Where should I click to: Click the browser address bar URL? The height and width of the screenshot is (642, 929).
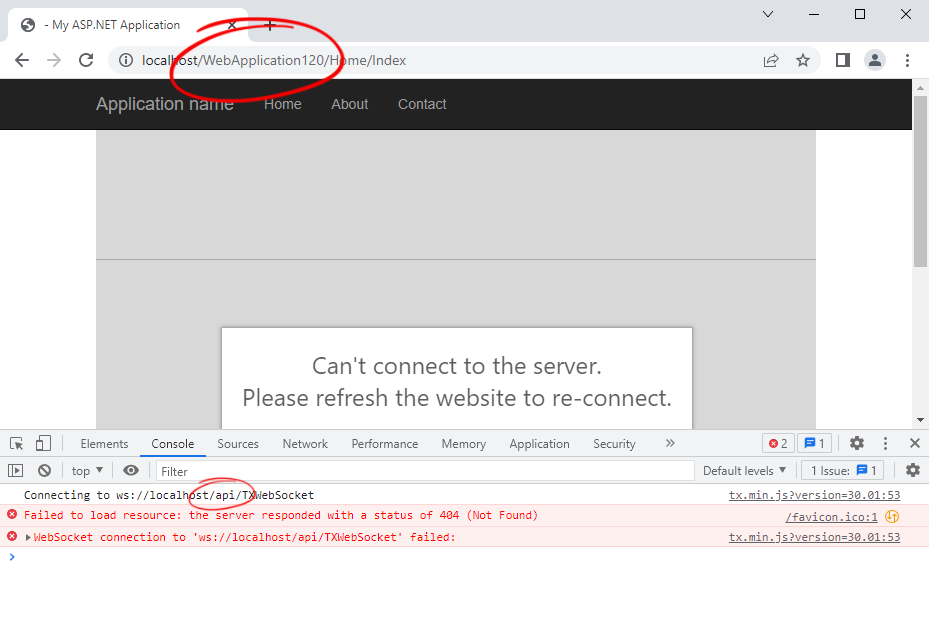click(x=274, y=60)
